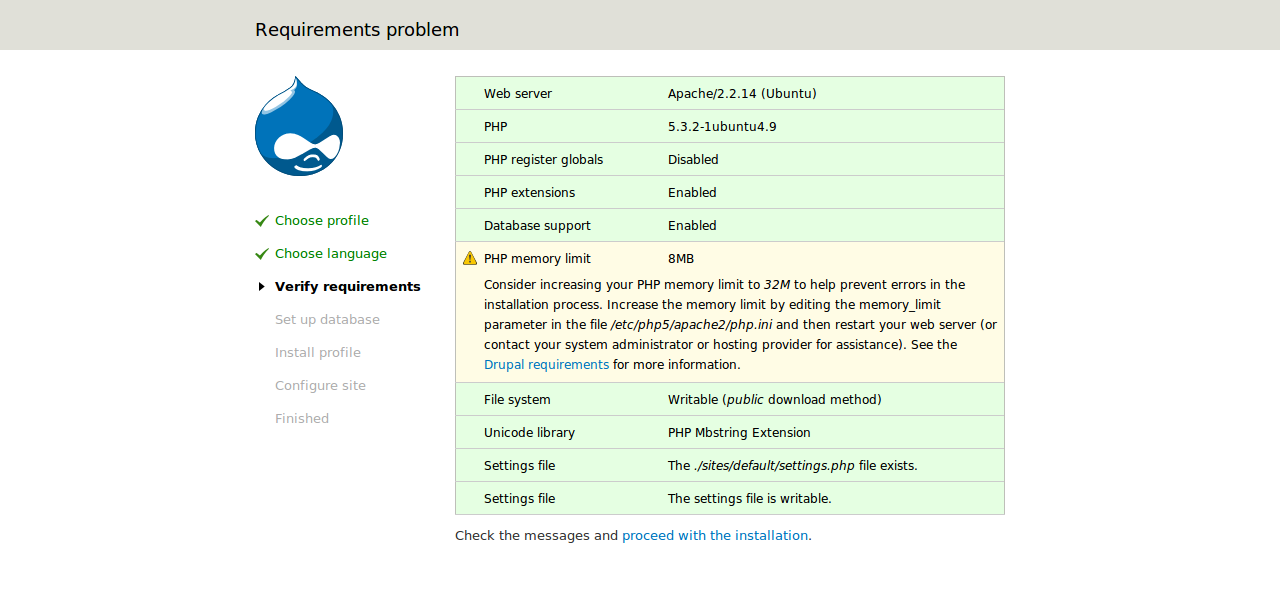Click the /etc/php5/apache2/php.ini file path
Viewport: 1280px width, 611px height.
(691, 325)
